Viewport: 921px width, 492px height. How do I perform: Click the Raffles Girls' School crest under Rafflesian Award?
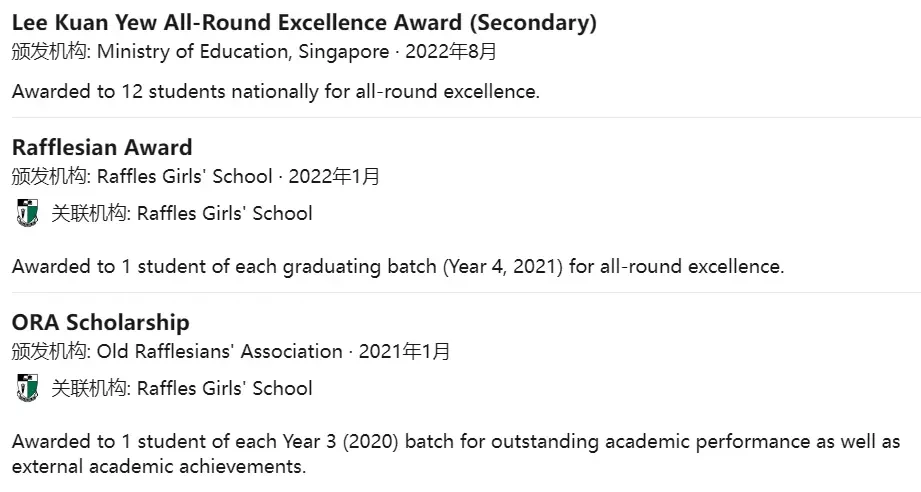tap(27, 213)
